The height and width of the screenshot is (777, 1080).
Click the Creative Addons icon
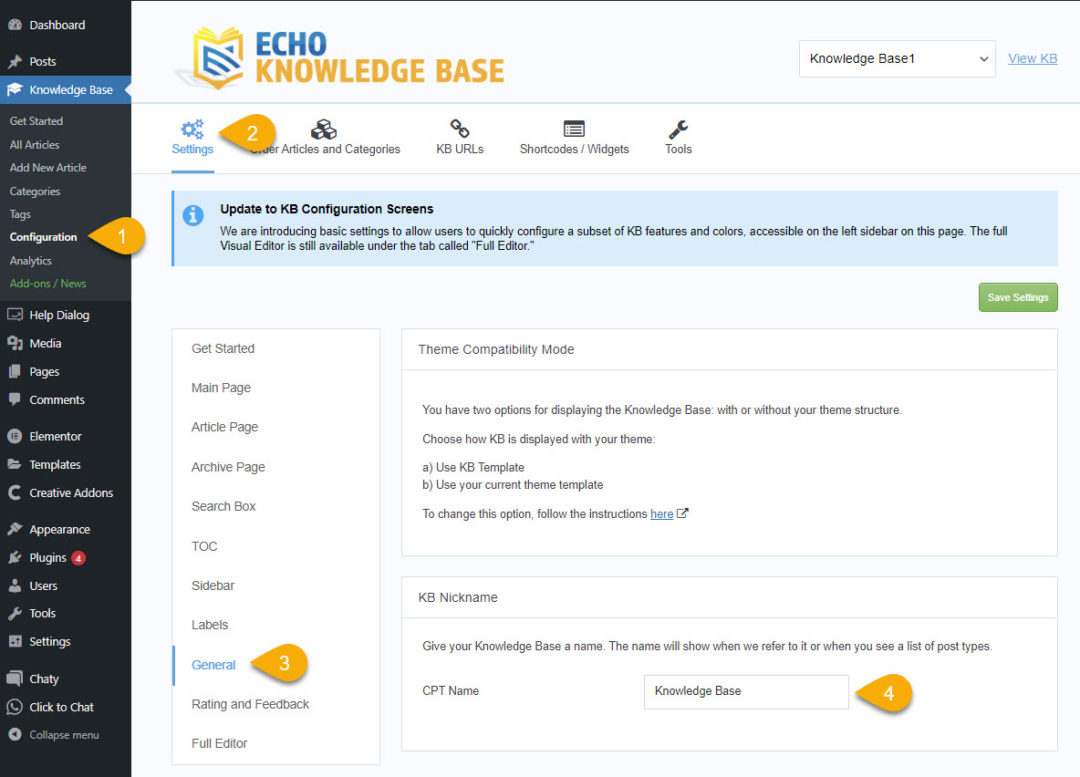(x=14, y=493)
